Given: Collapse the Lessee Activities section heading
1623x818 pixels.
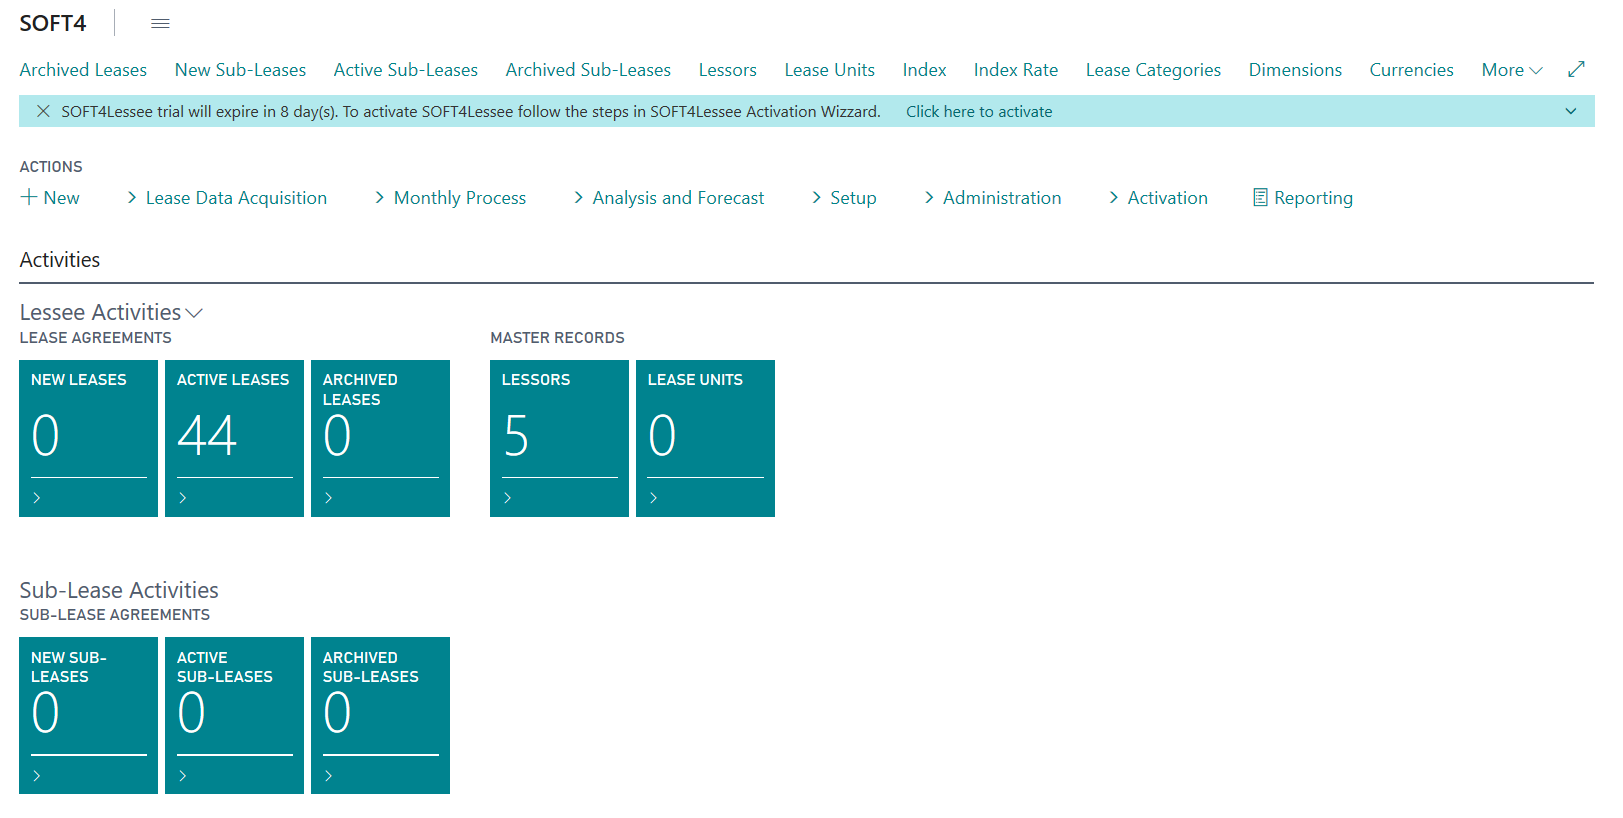Looking at the screenshot, I should click(x=111, y=312).
